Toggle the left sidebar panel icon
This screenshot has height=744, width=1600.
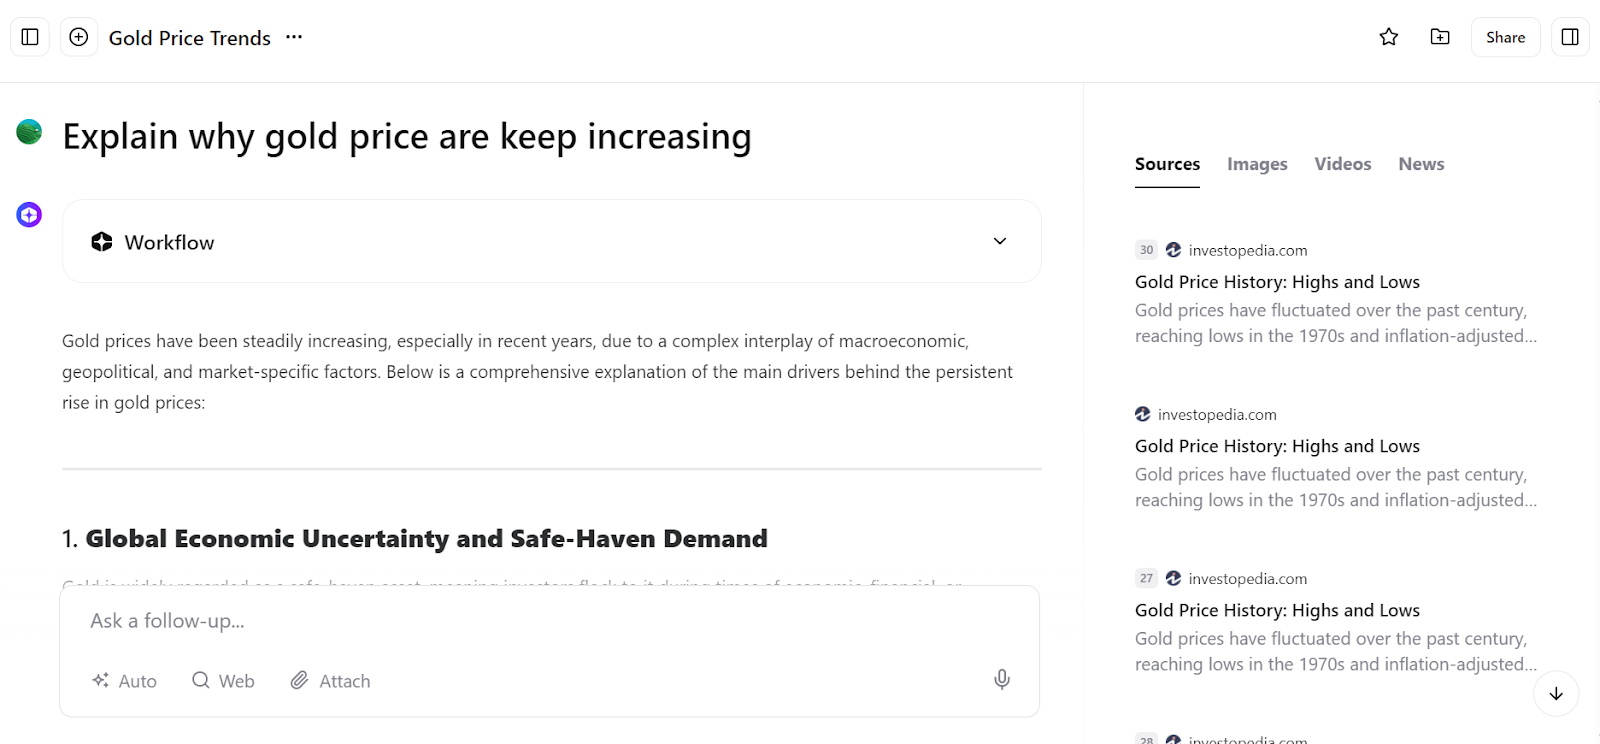(30, 37)
